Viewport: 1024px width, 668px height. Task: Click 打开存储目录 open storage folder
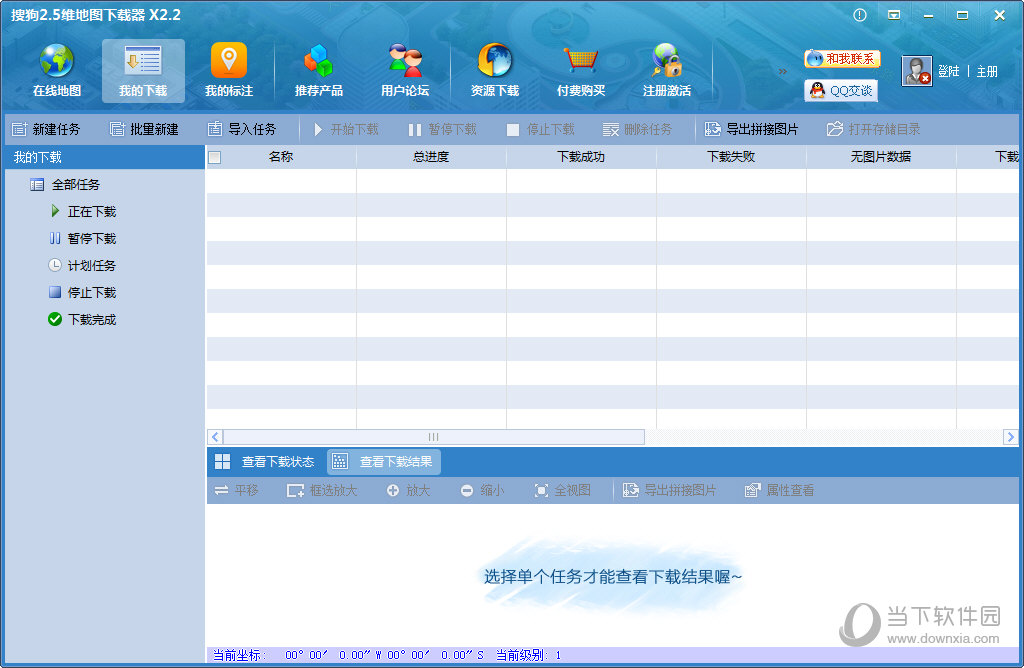(873, 129)
